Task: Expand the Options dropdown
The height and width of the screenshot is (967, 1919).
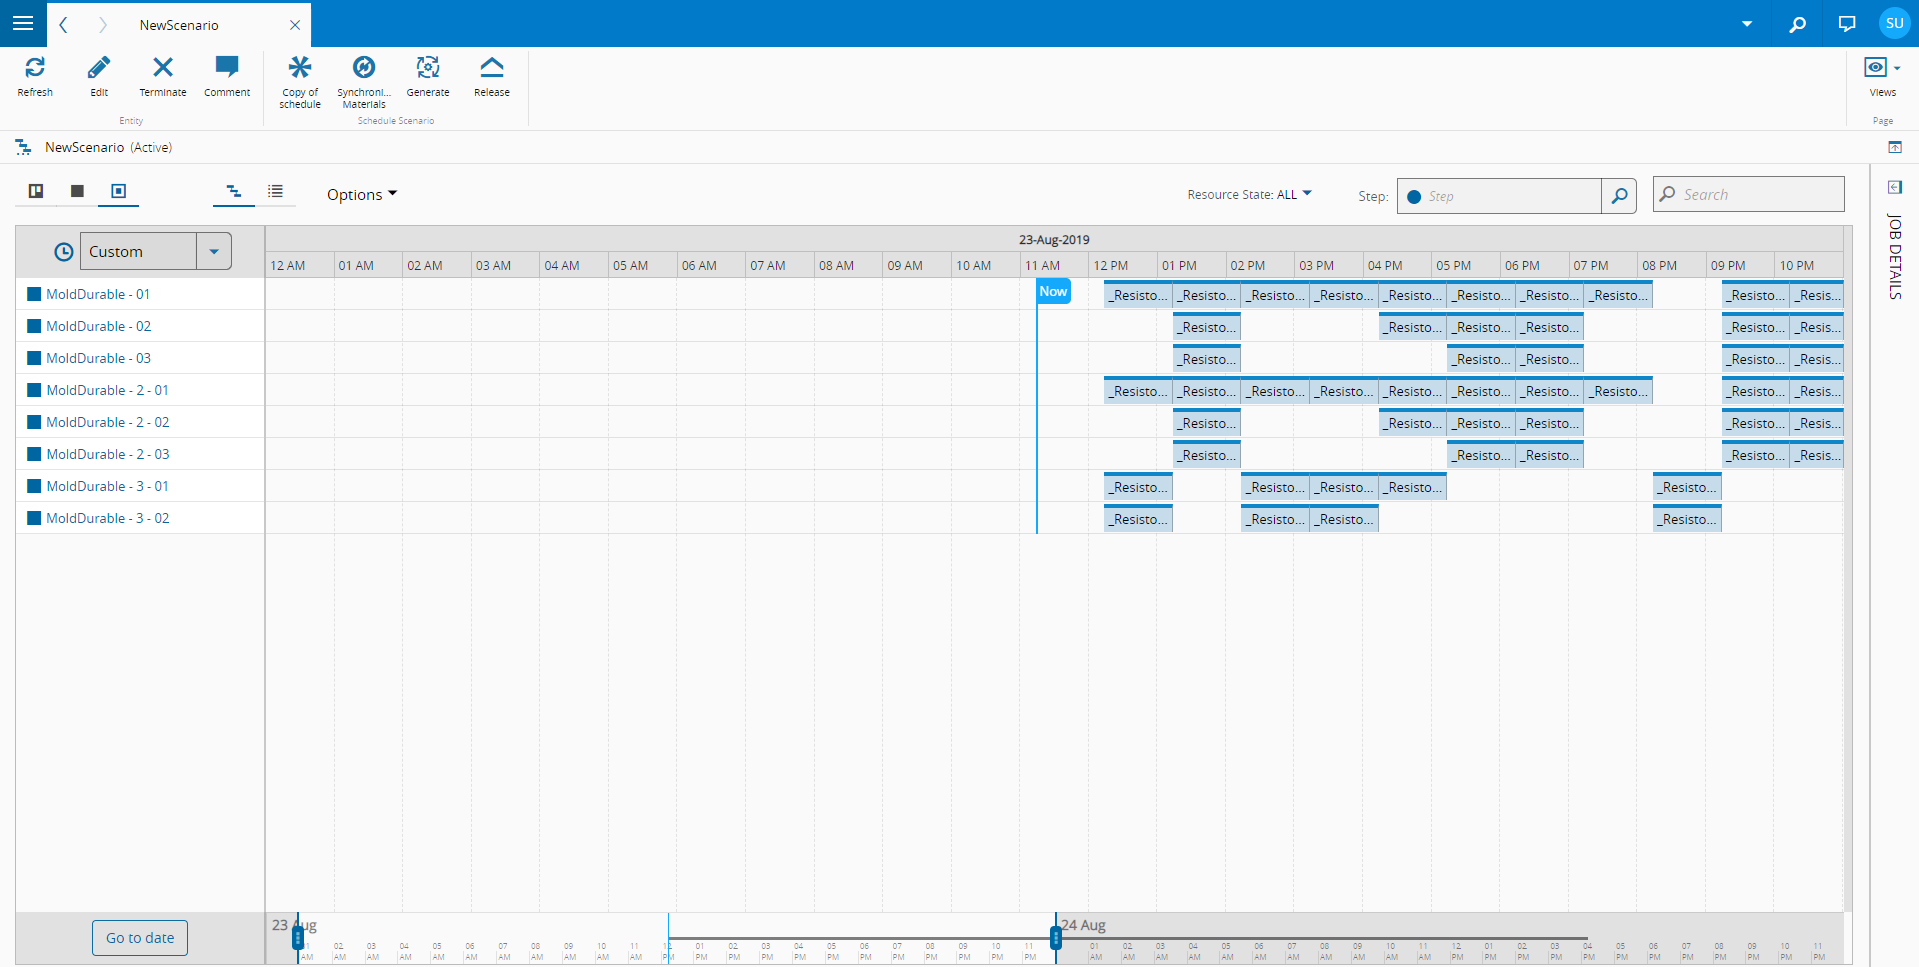Action: [362, 194]
